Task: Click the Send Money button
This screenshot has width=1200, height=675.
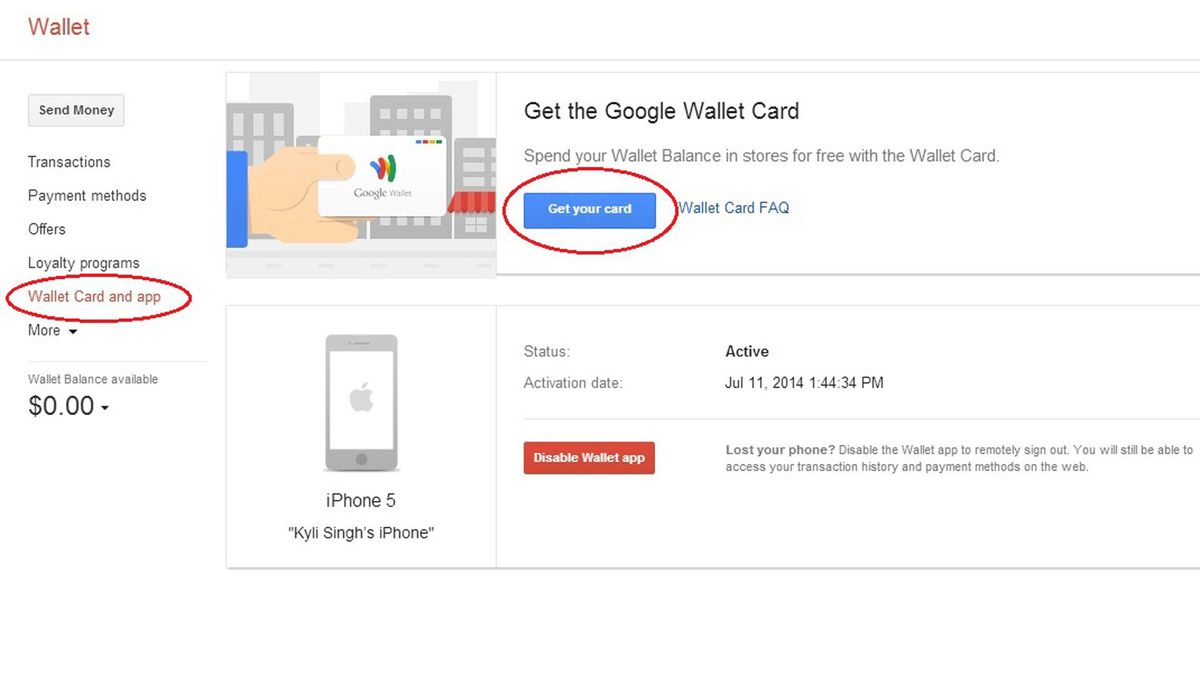Action: point(76,110)
